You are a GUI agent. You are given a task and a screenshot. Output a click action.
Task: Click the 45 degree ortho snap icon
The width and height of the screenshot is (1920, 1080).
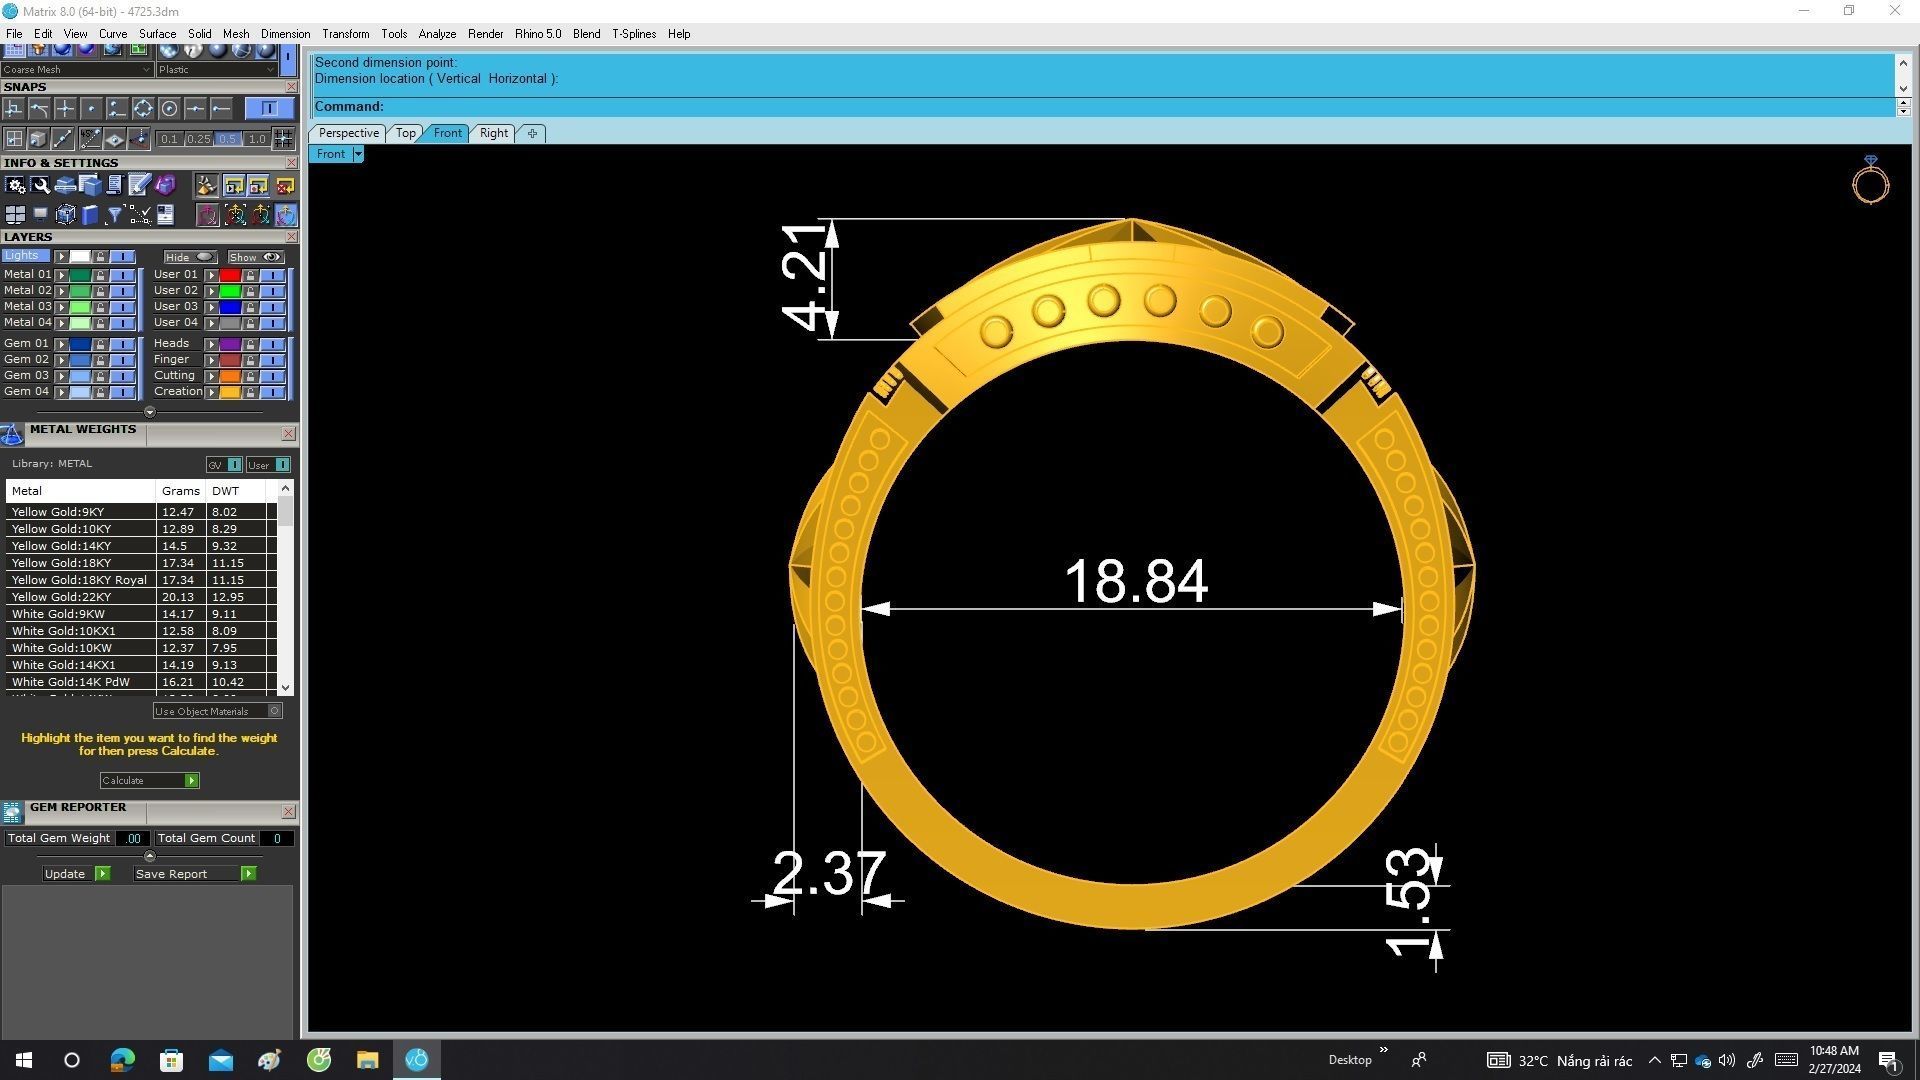pos(90,139)
